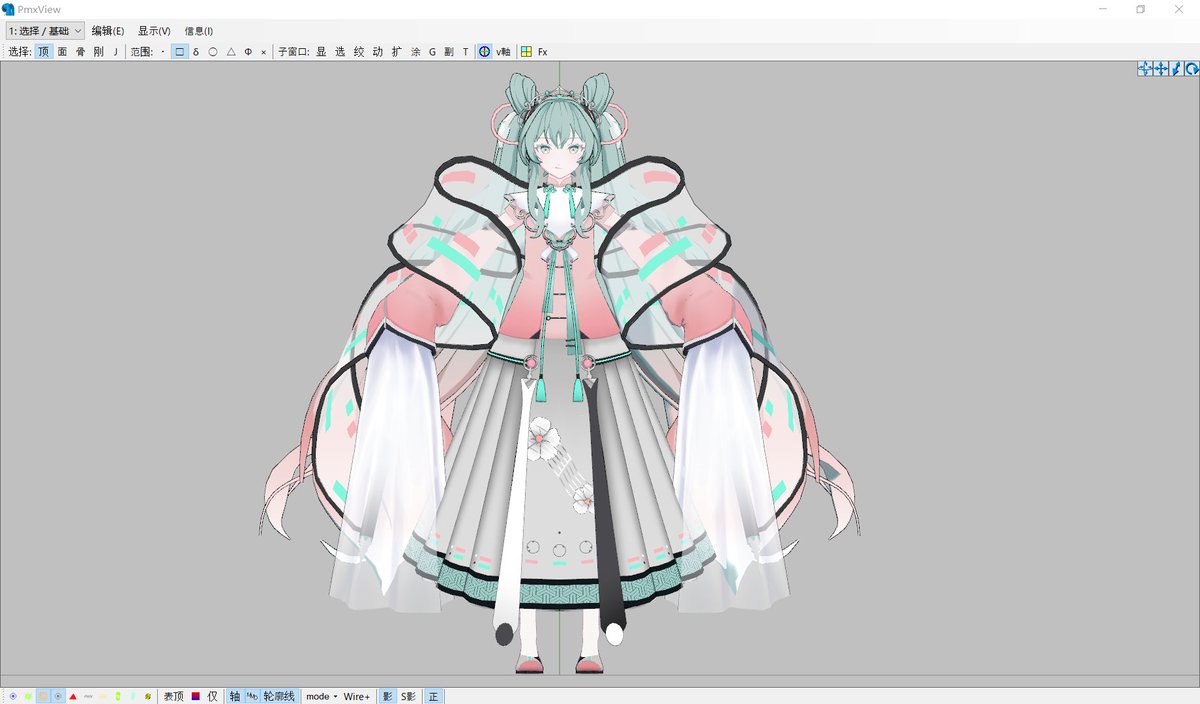1200x704 pixels.
Task: Toggle the small axis-label icon beside 轴
Action: click(x=252, y=696)
